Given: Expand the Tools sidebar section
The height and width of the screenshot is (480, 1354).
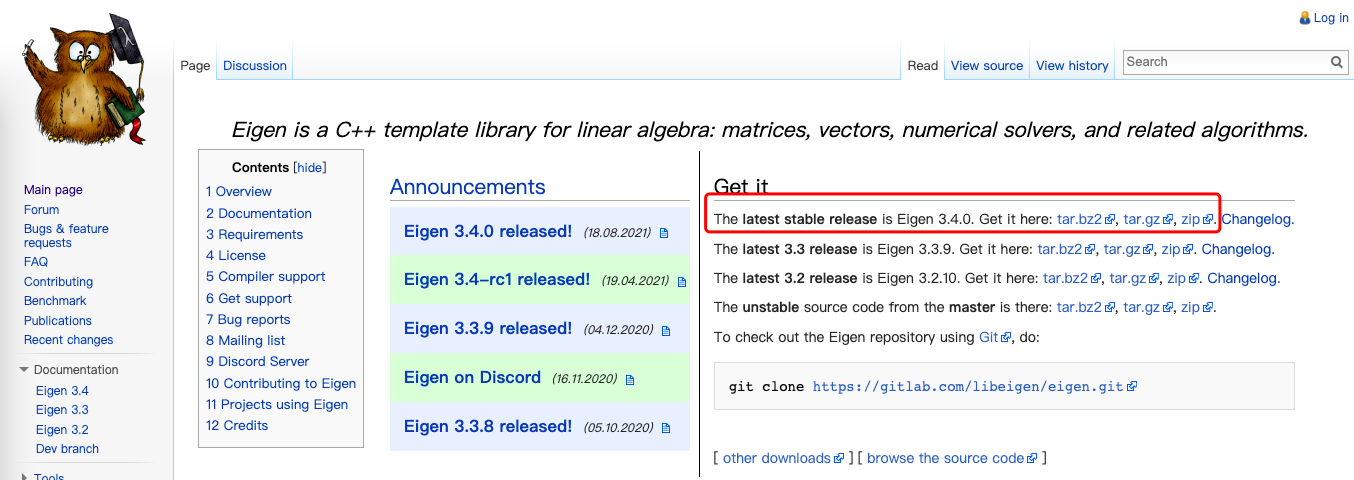Looking at the screenshot, I should (25, 477).
